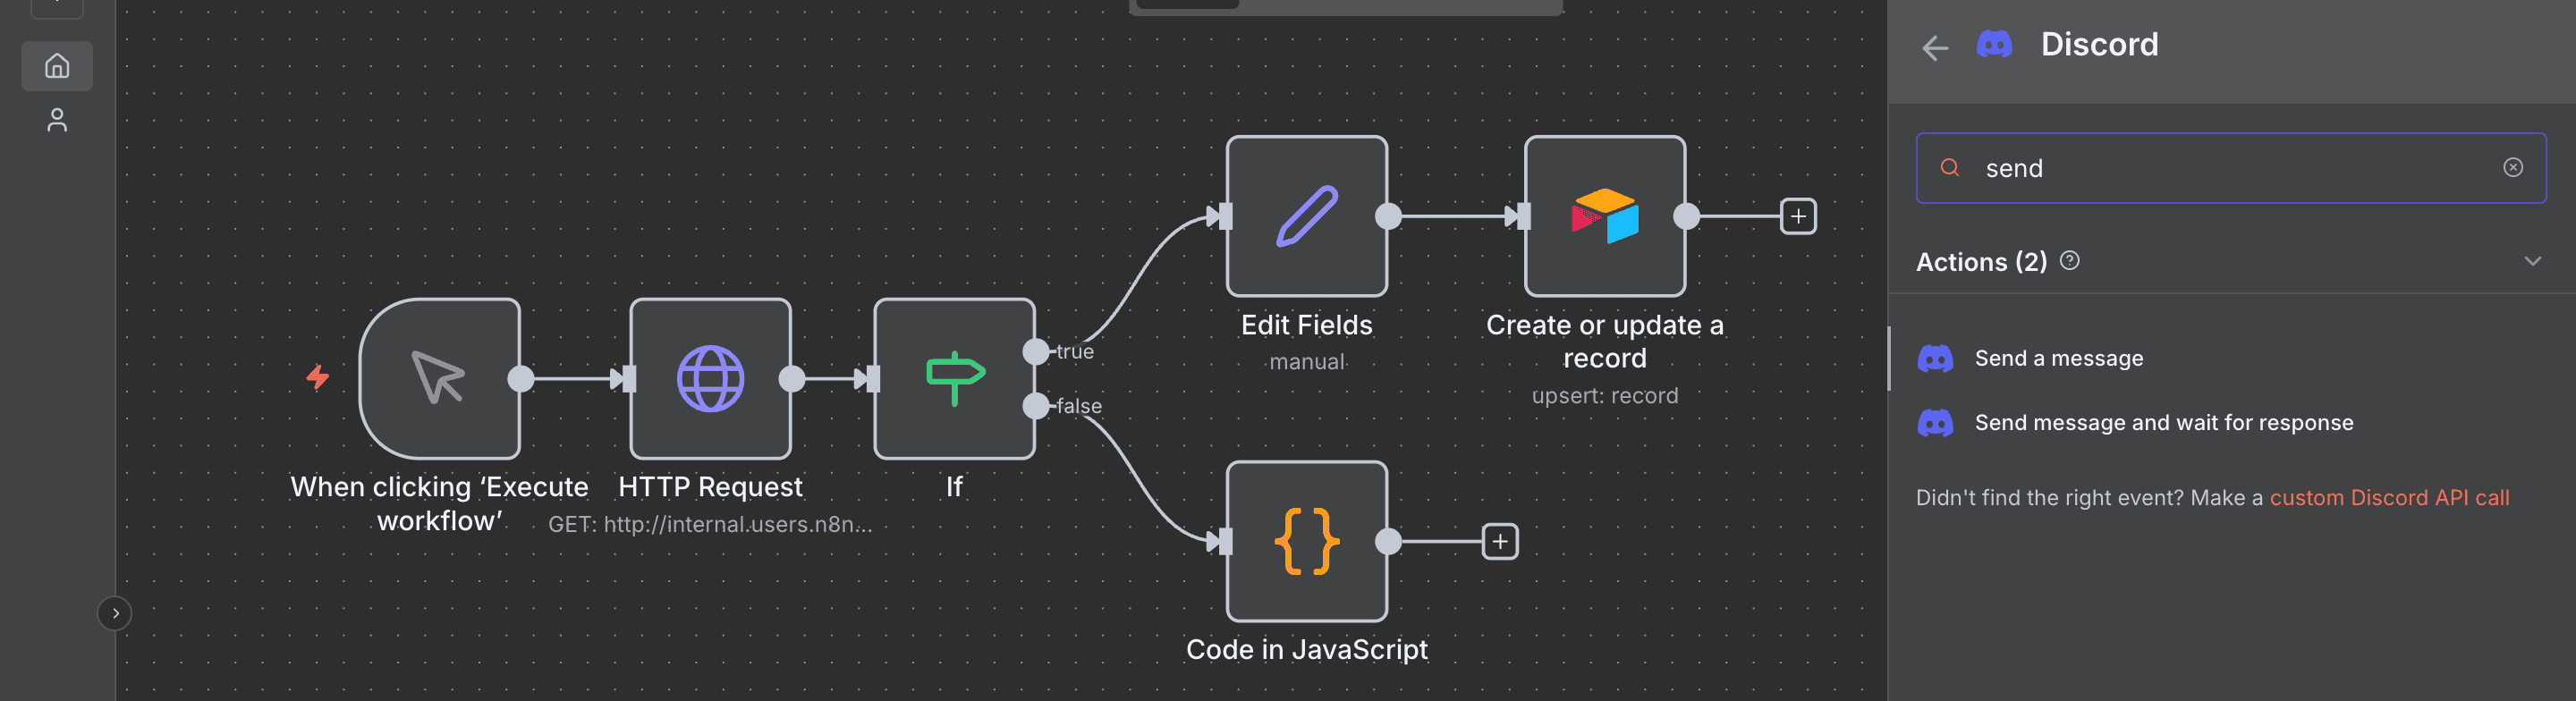Choose 'Send message and wait for response'
2576x701 pixels.
2230,422
